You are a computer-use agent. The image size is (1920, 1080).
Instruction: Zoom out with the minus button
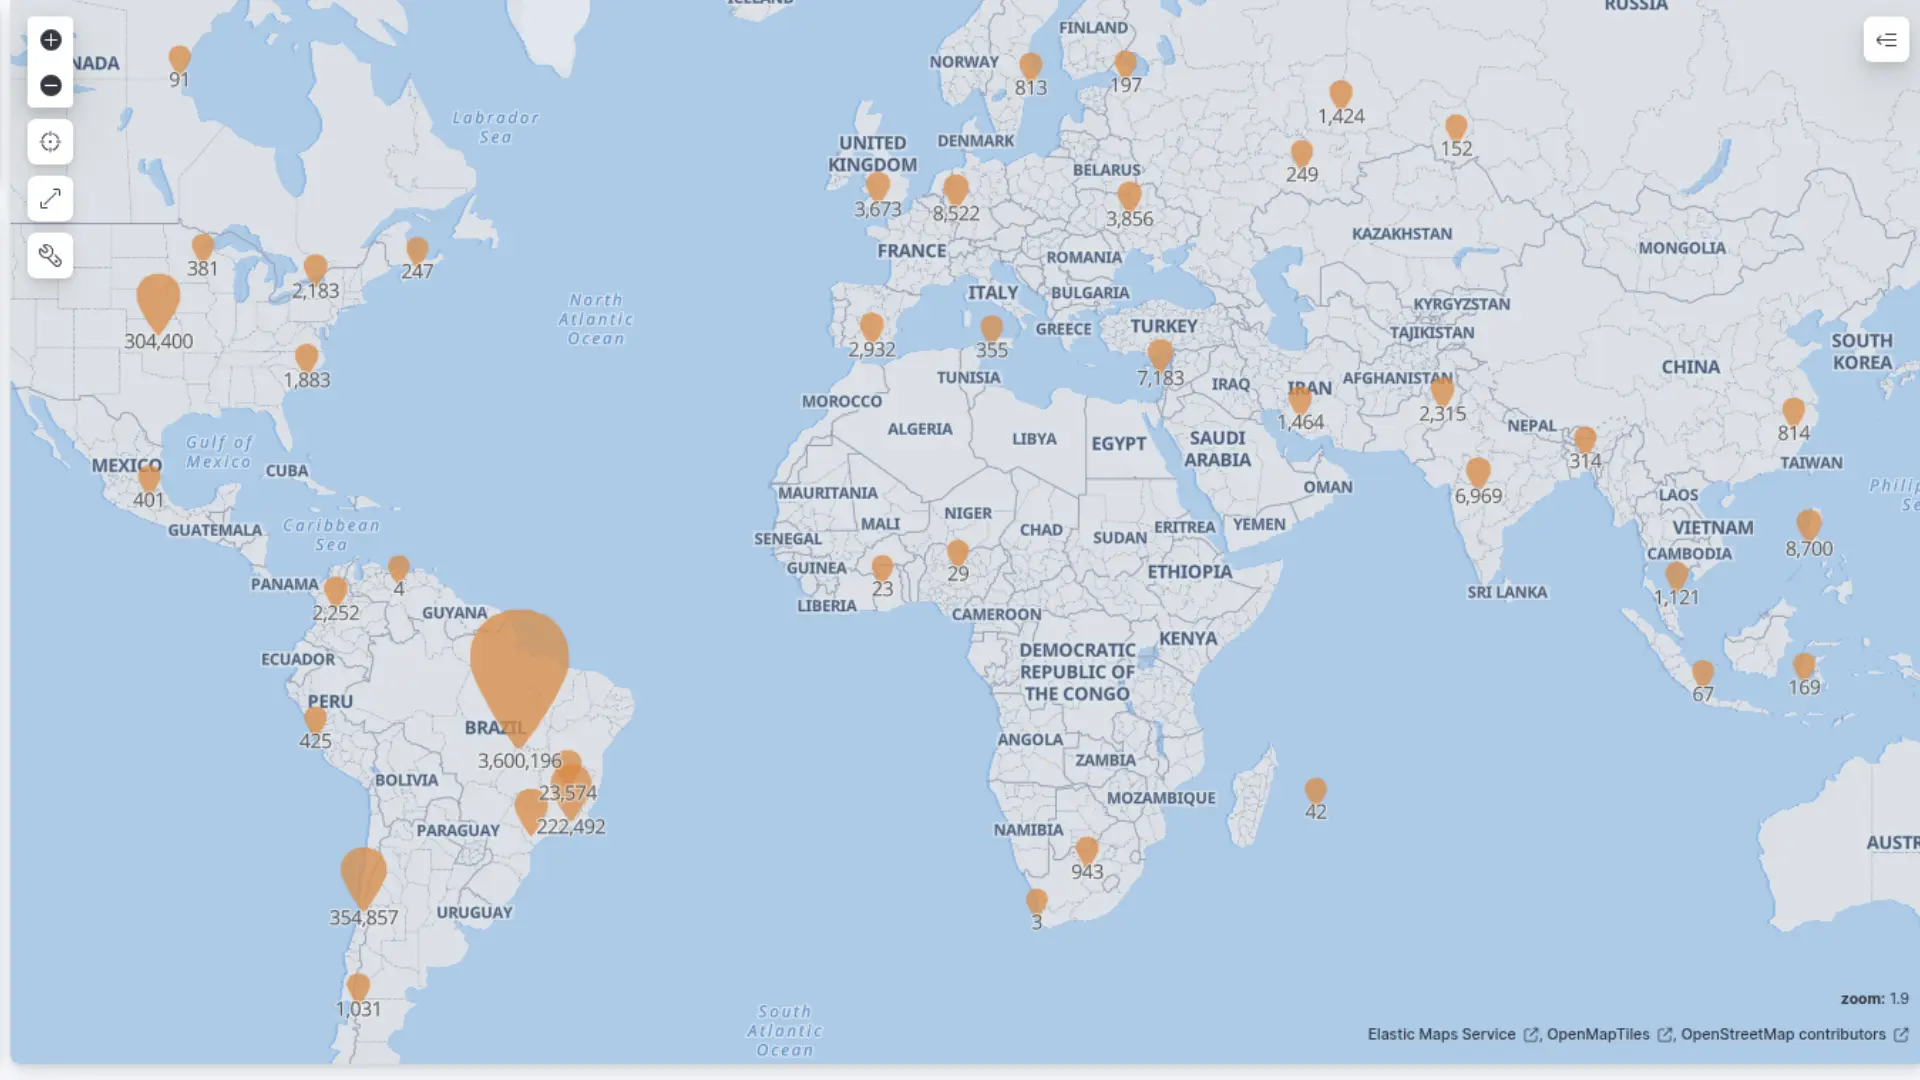[x=50, y=86]
